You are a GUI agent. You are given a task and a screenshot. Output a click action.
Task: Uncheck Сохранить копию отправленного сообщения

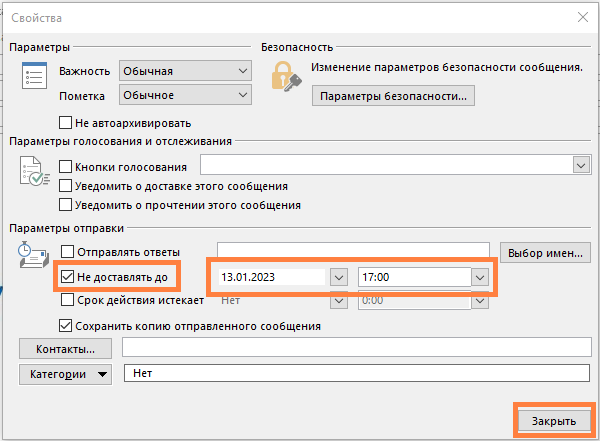click(x=67, y=326)
